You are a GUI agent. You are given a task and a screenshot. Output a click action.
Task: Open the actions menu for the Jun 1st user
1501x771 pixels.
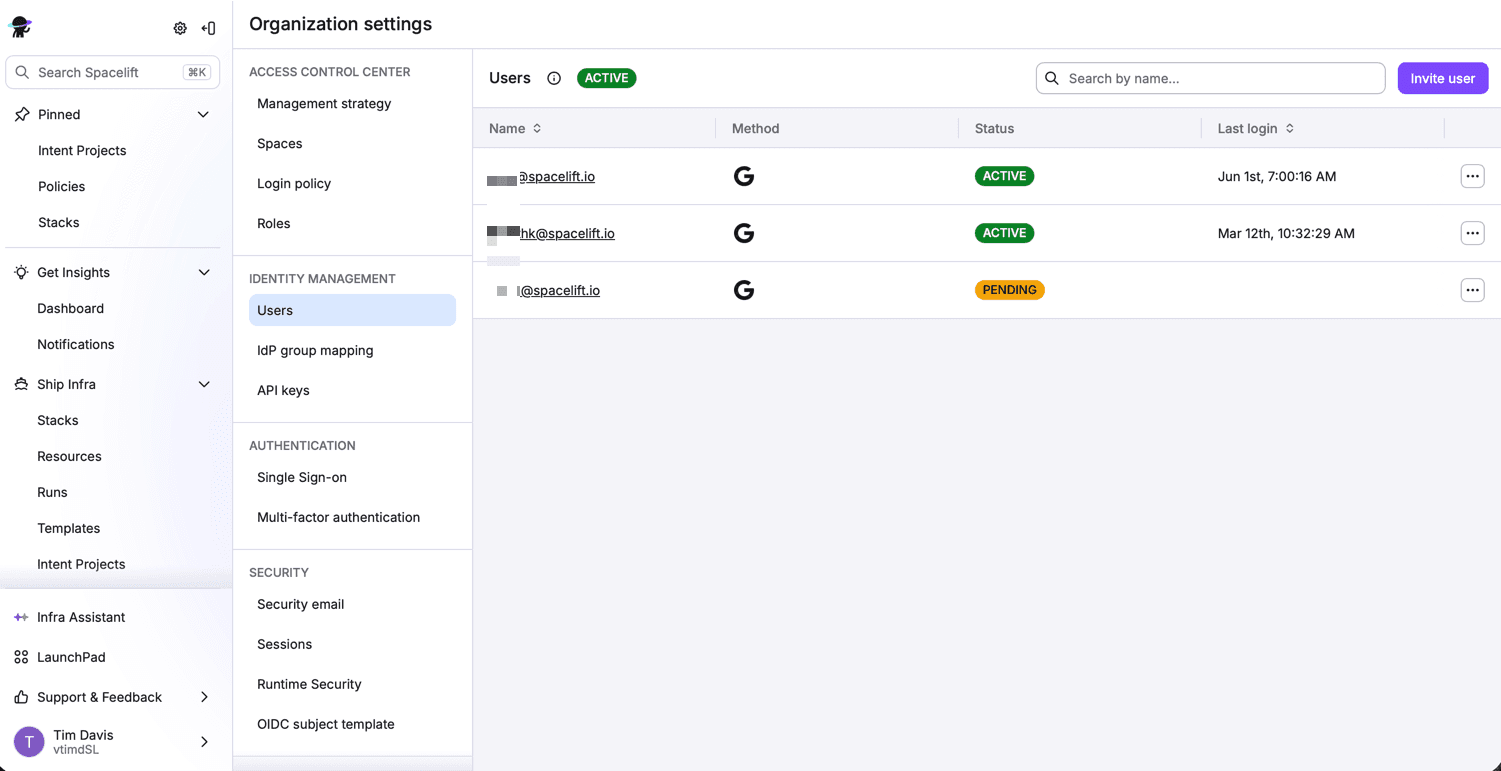click(x=1472, y=176)
